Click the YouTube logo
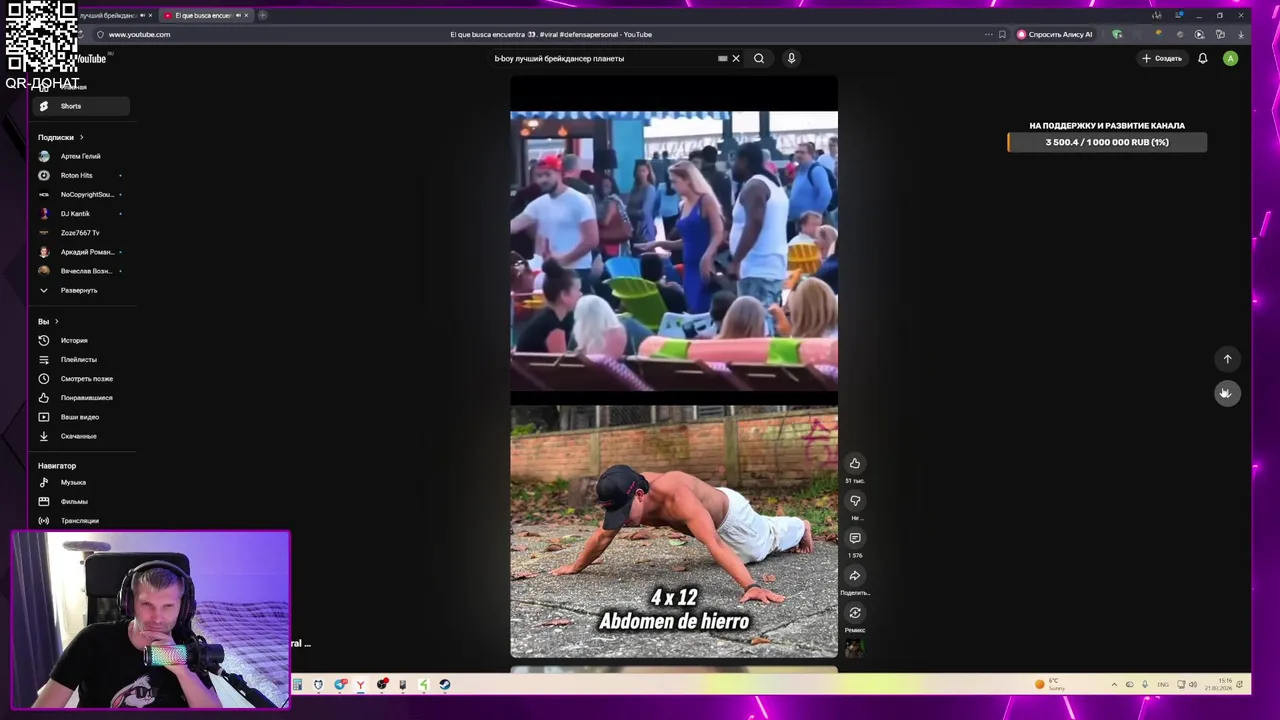This screenshot has width=1280, height=720. 90,59
